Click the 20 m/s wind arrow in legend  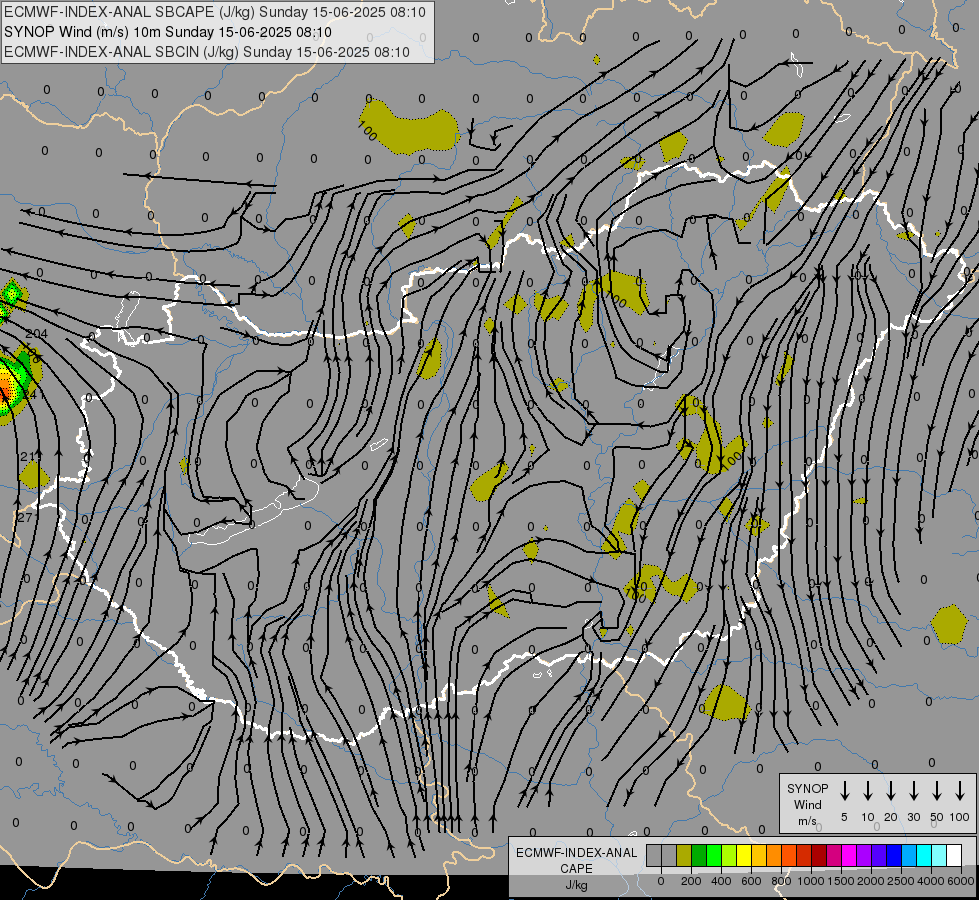click(891, 791)
